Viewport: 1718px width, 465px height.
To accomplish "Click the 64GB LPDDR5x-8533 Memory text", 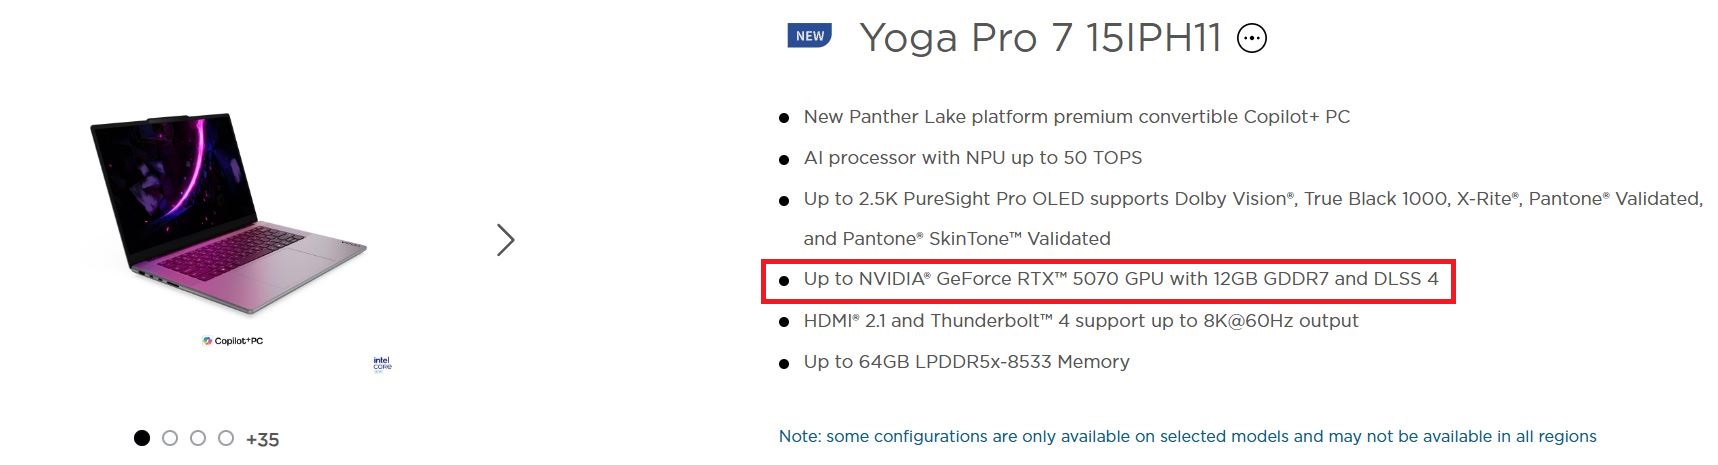I will (966, 362).
